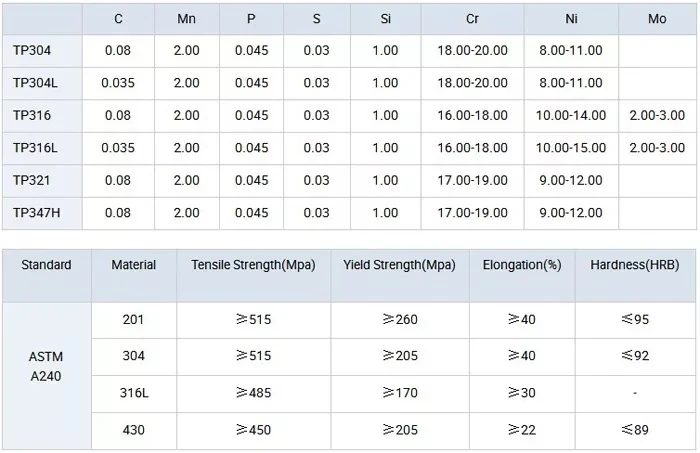700x453 pixels.
Task: Select the ≥22 elongation value
Action: click(521, 430)
